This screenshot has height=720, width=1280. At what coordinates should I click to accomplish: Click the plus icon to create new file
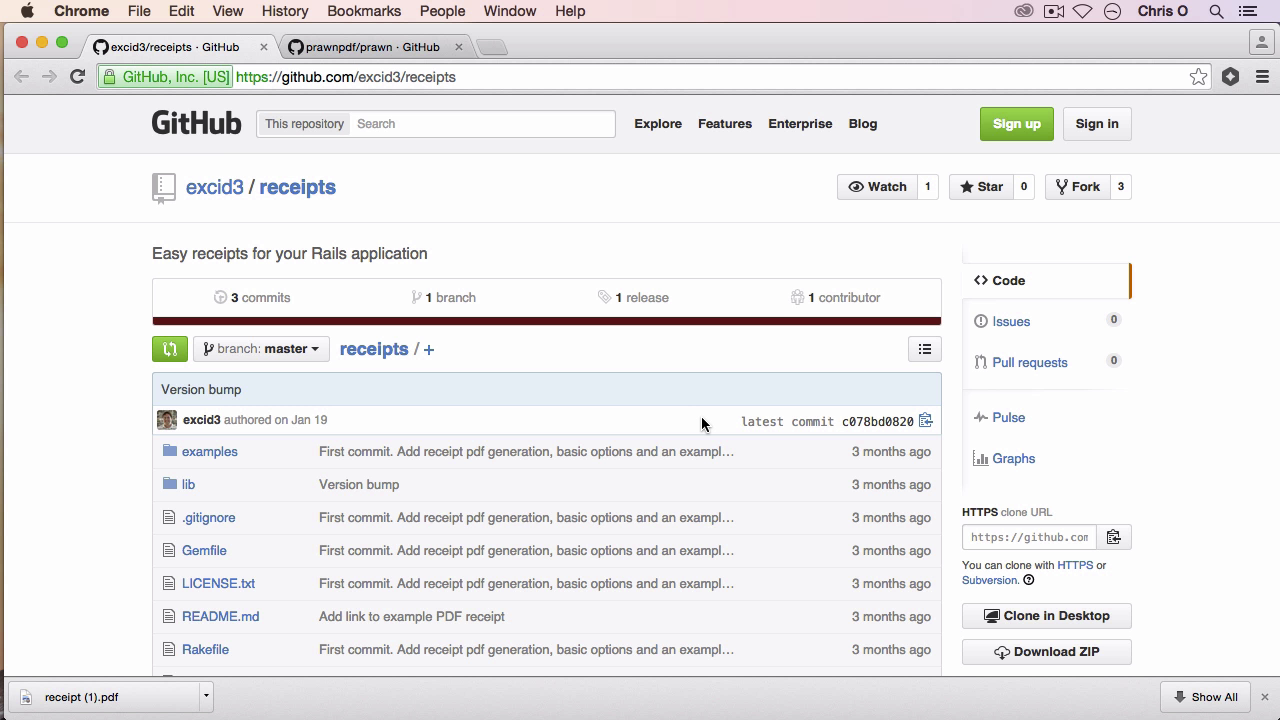click(429, 350)
